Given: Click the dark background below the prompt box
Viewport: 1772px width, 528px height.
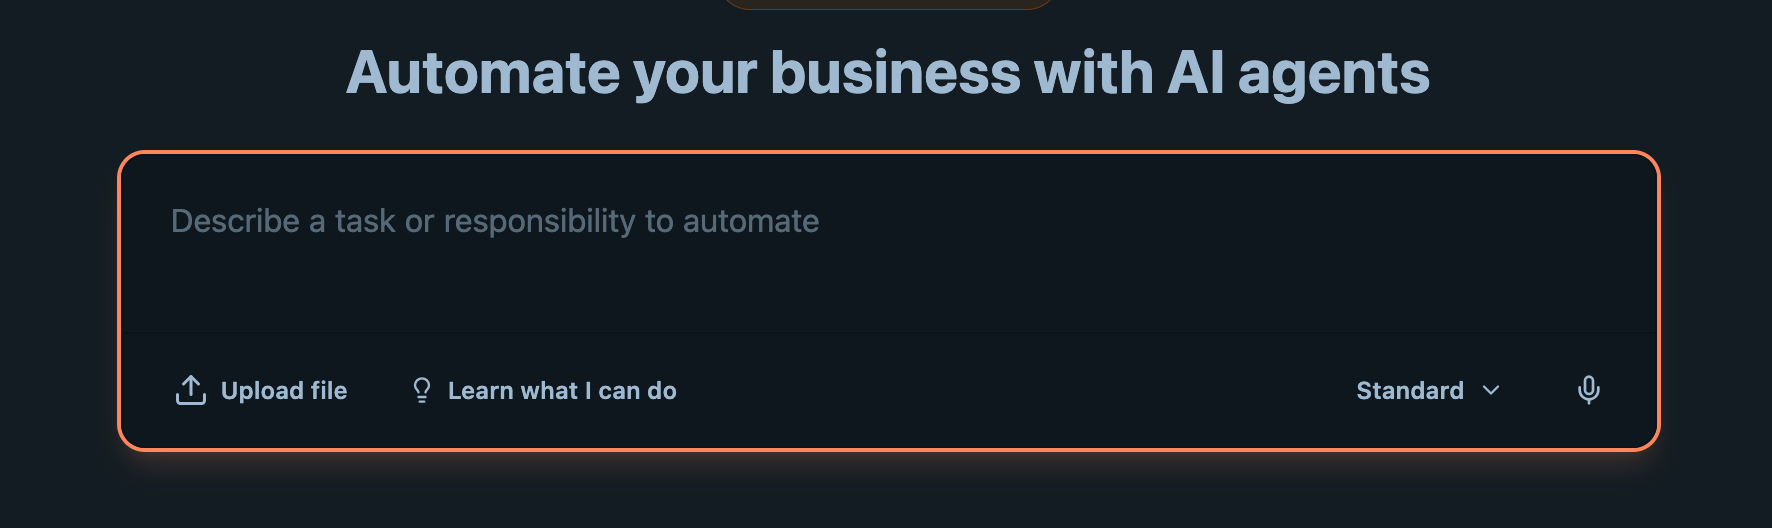Looking at the screenshot, I should (x=887, y=495).
